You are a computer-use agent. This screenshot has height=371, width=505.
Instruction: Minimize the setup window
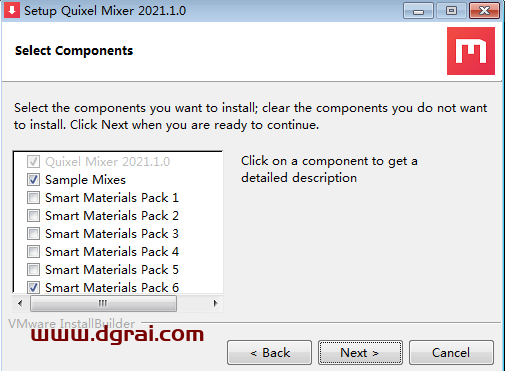[x=418, y=11]
